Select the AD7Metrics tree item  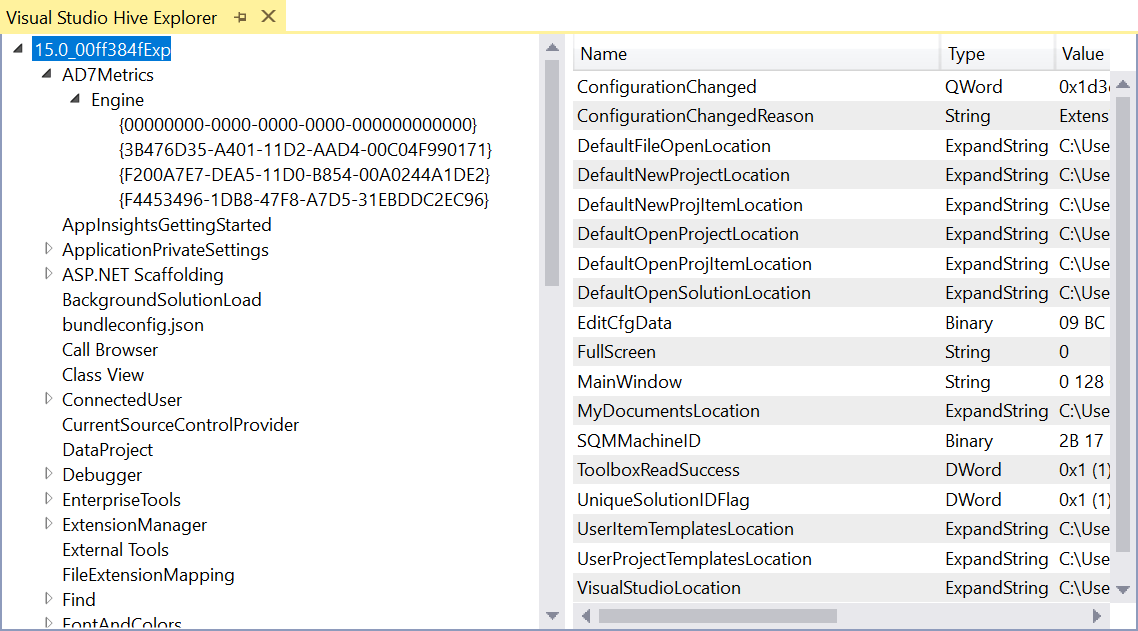tap(108, 75)
